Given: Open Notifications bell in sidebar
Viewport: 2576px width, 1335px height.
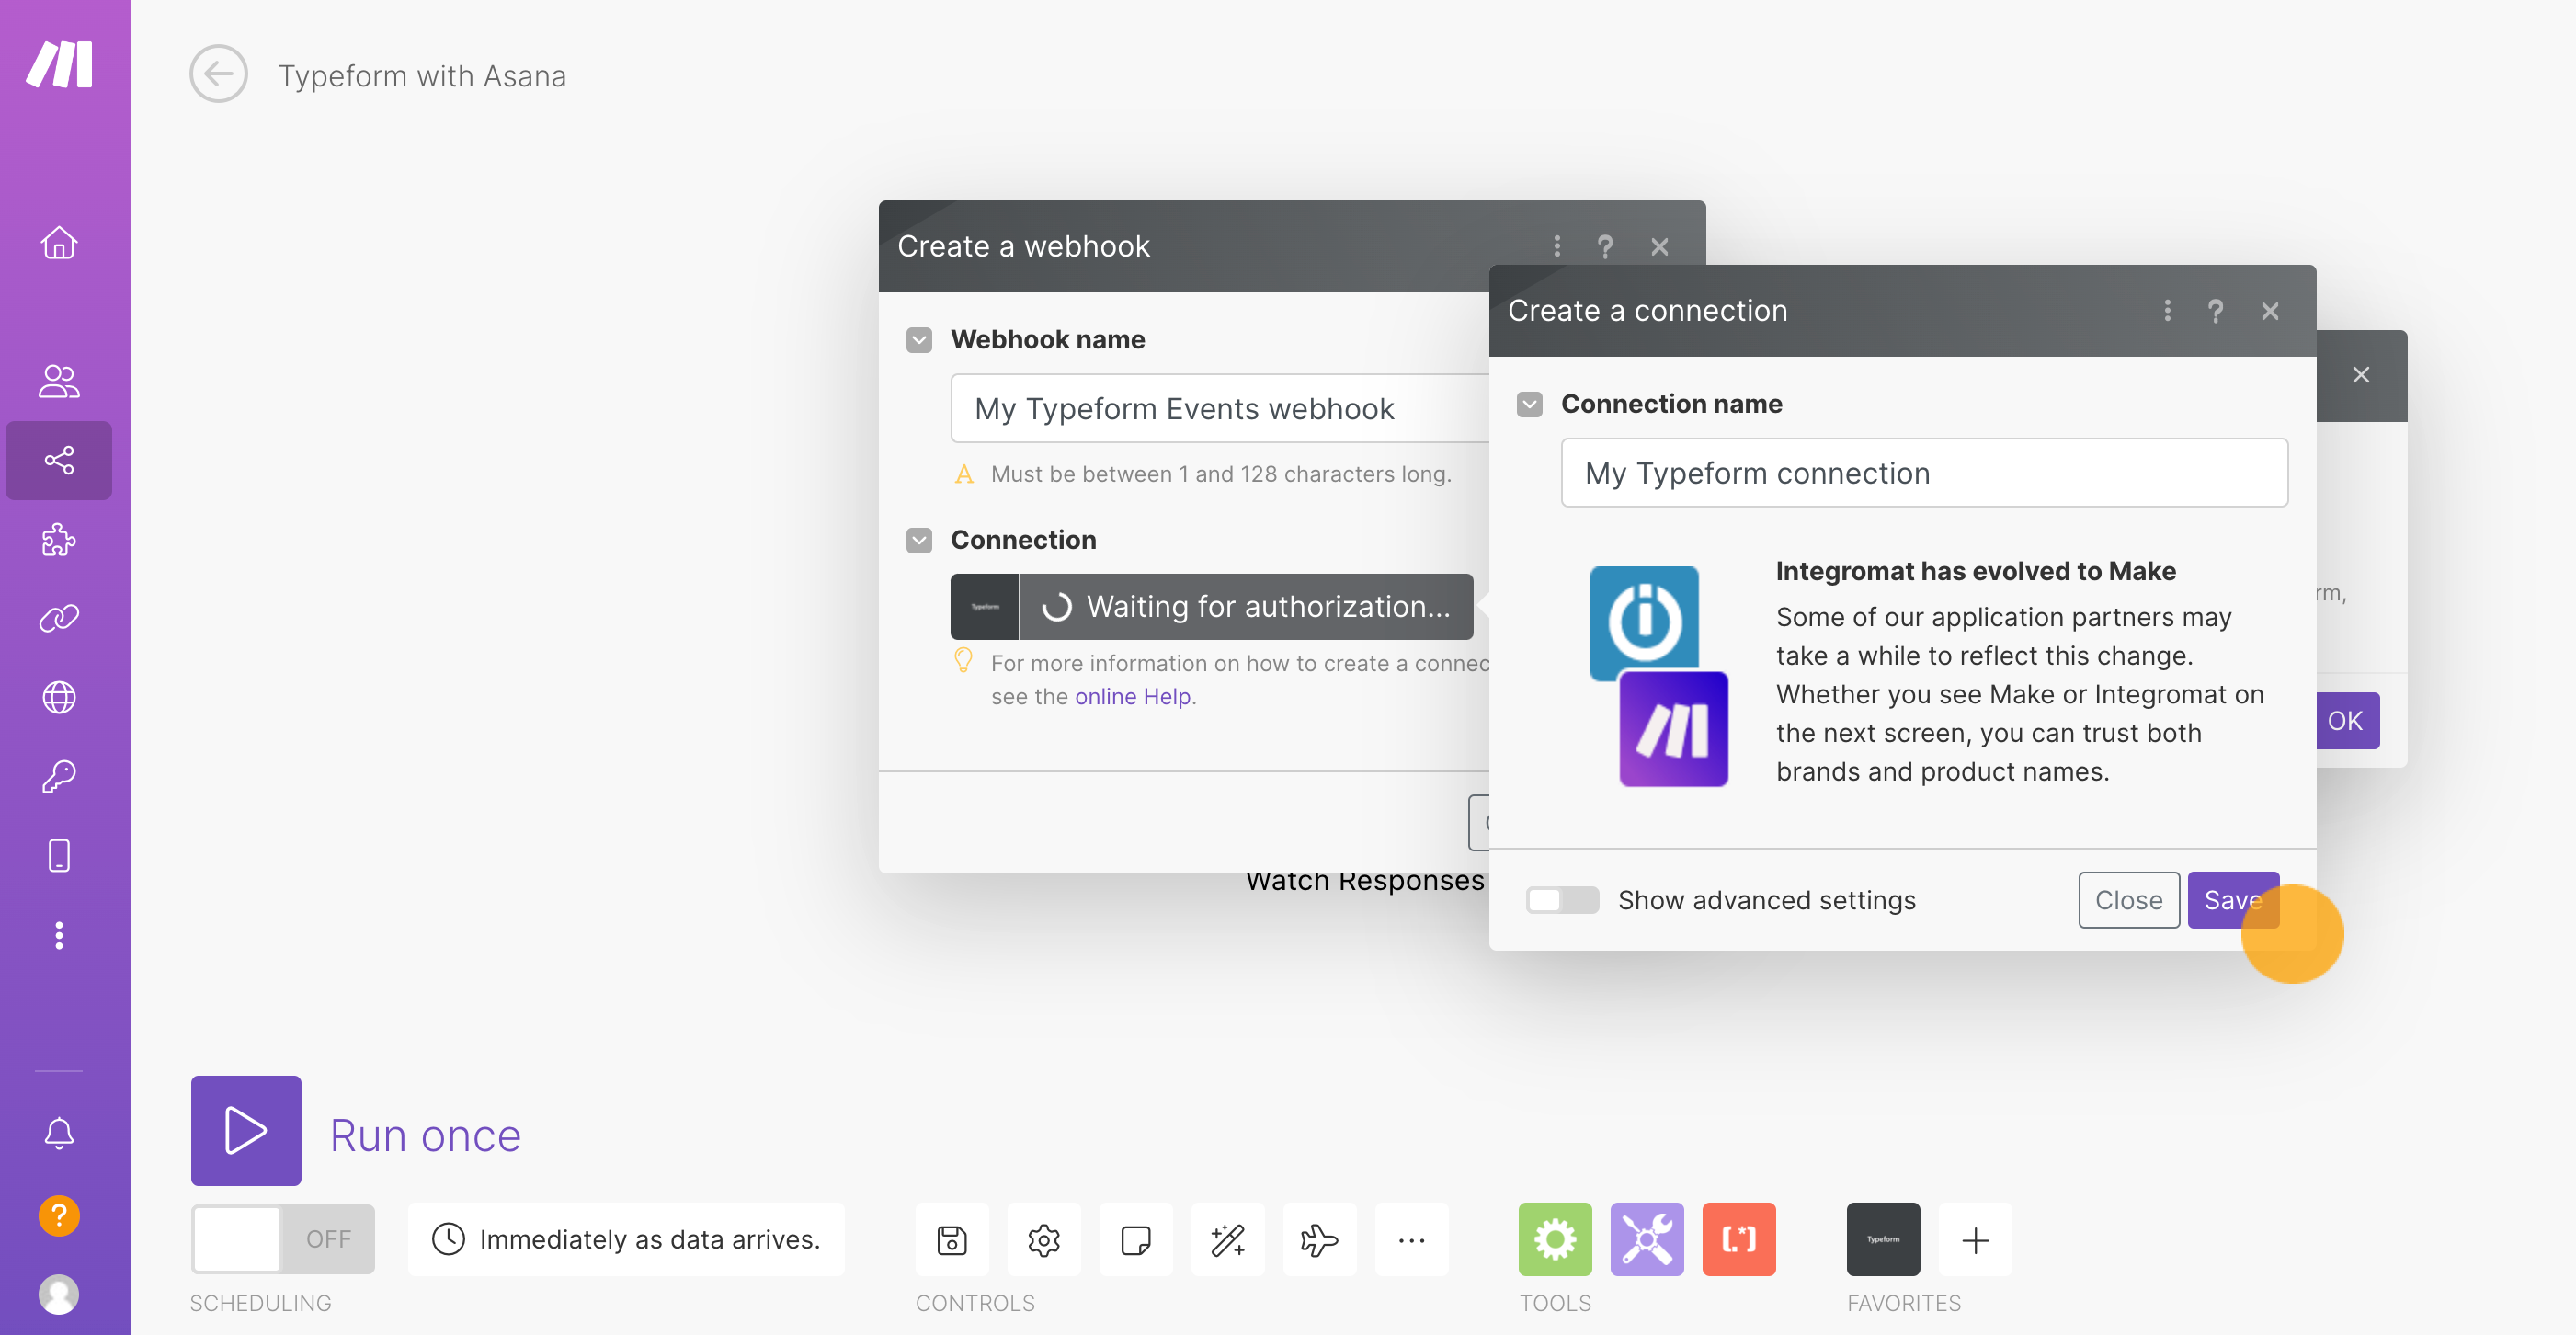Looking at the screenshot, I should pos(59,1133).
